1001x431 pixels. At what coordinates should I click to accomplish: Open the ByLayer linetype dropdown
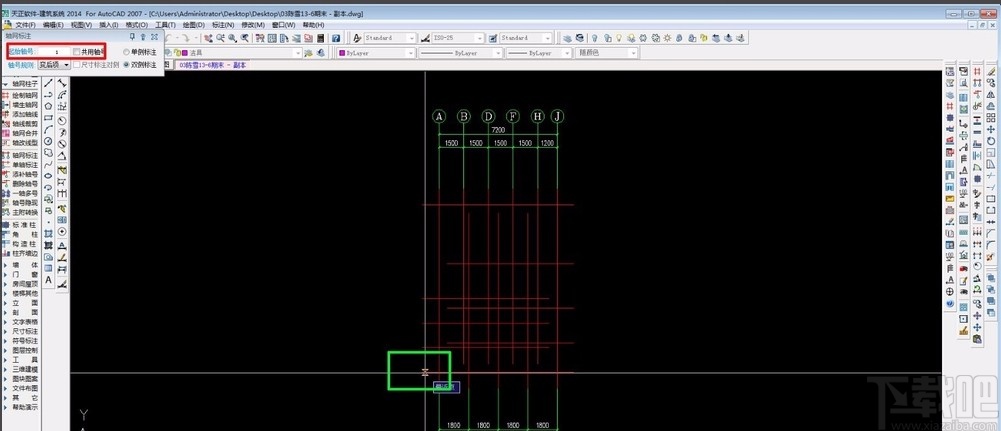(x=460, y=53)
